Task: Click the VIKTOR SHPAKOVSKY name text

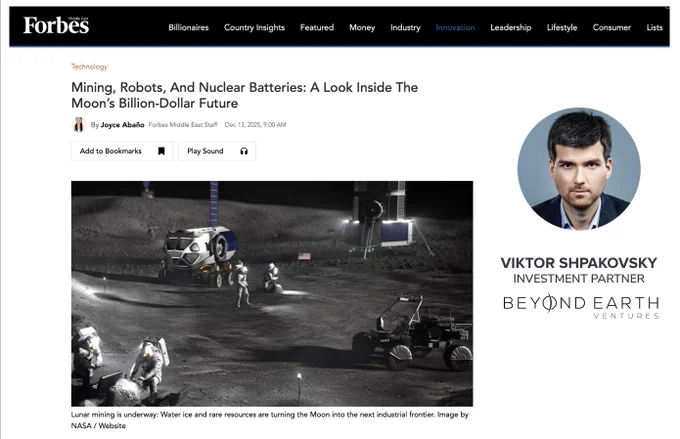Action: tap(579, 262)
